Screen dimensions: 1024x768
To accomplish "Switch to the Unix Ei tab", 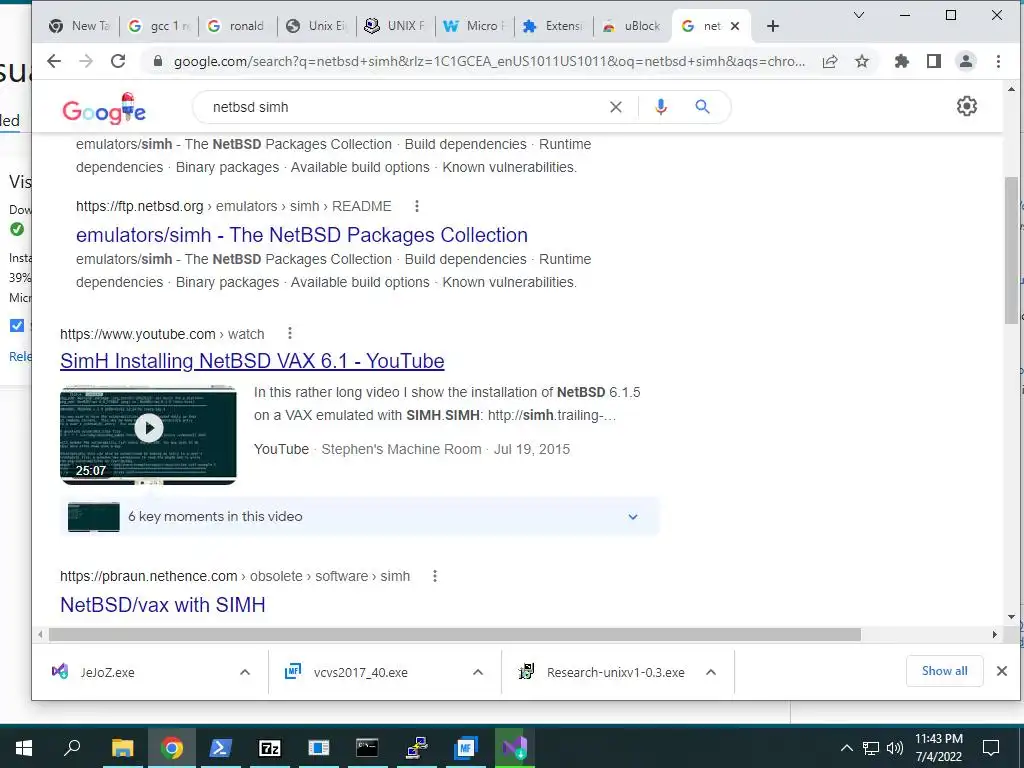I will coord(317,26).
